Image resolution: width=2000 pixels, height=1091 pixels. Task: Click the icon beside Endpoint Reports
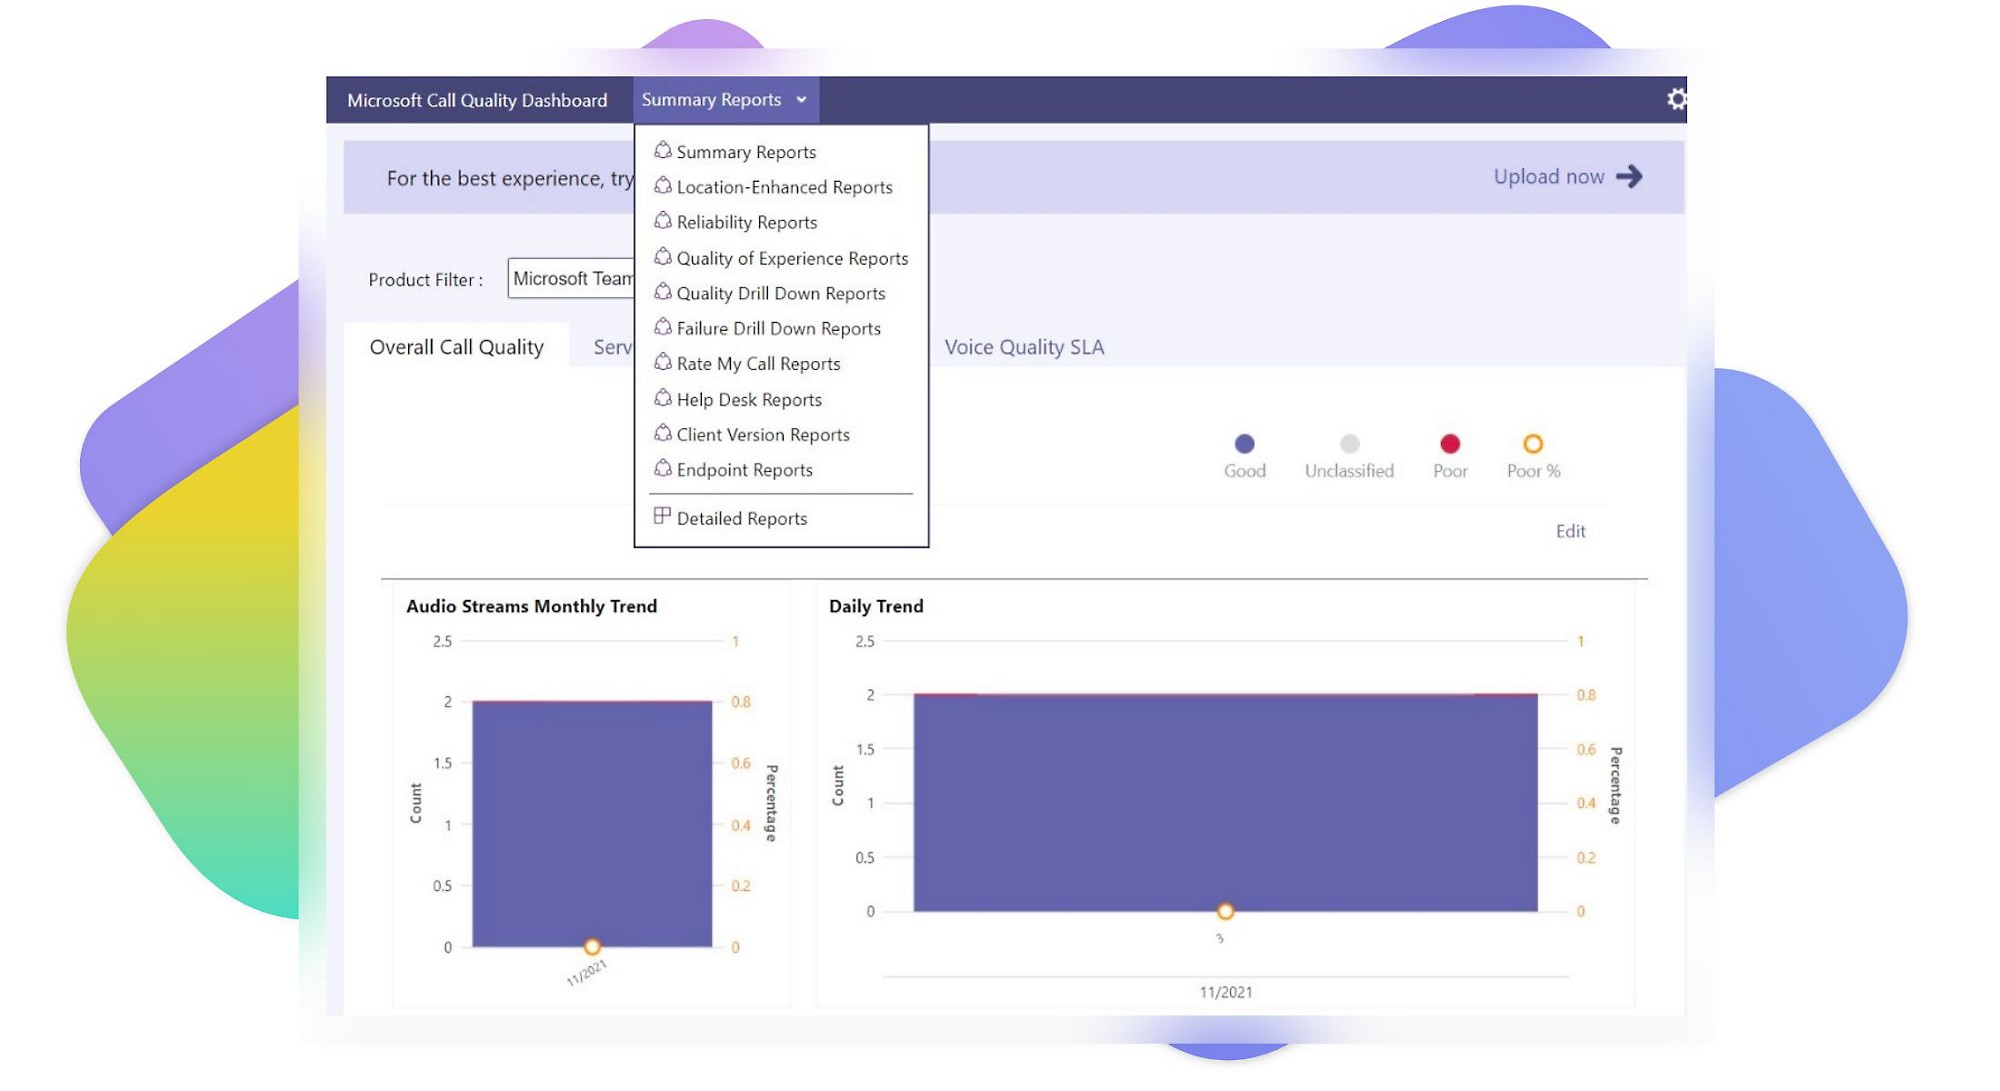[x=662, y=468]
